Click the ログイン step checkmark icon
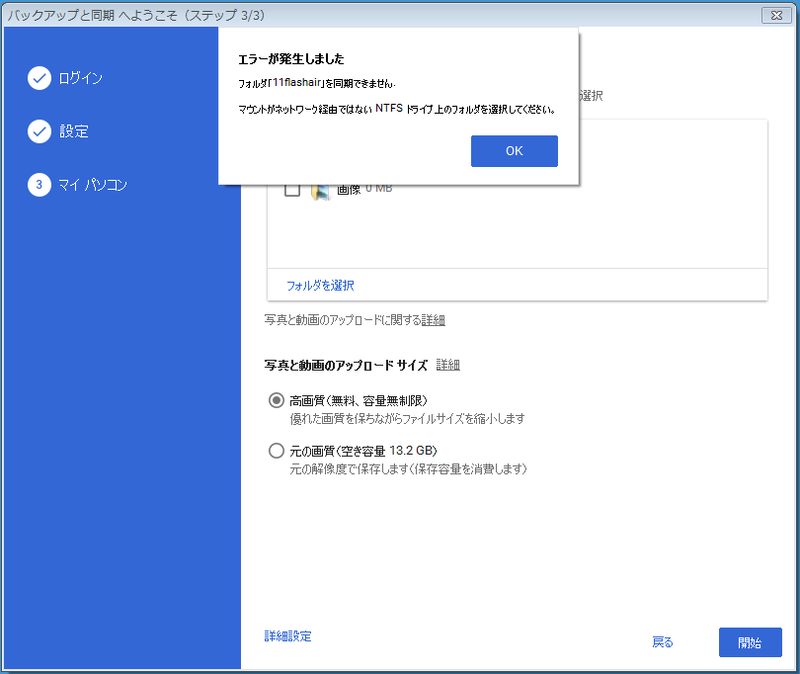 pyautogui.click(x=39, y=78)
